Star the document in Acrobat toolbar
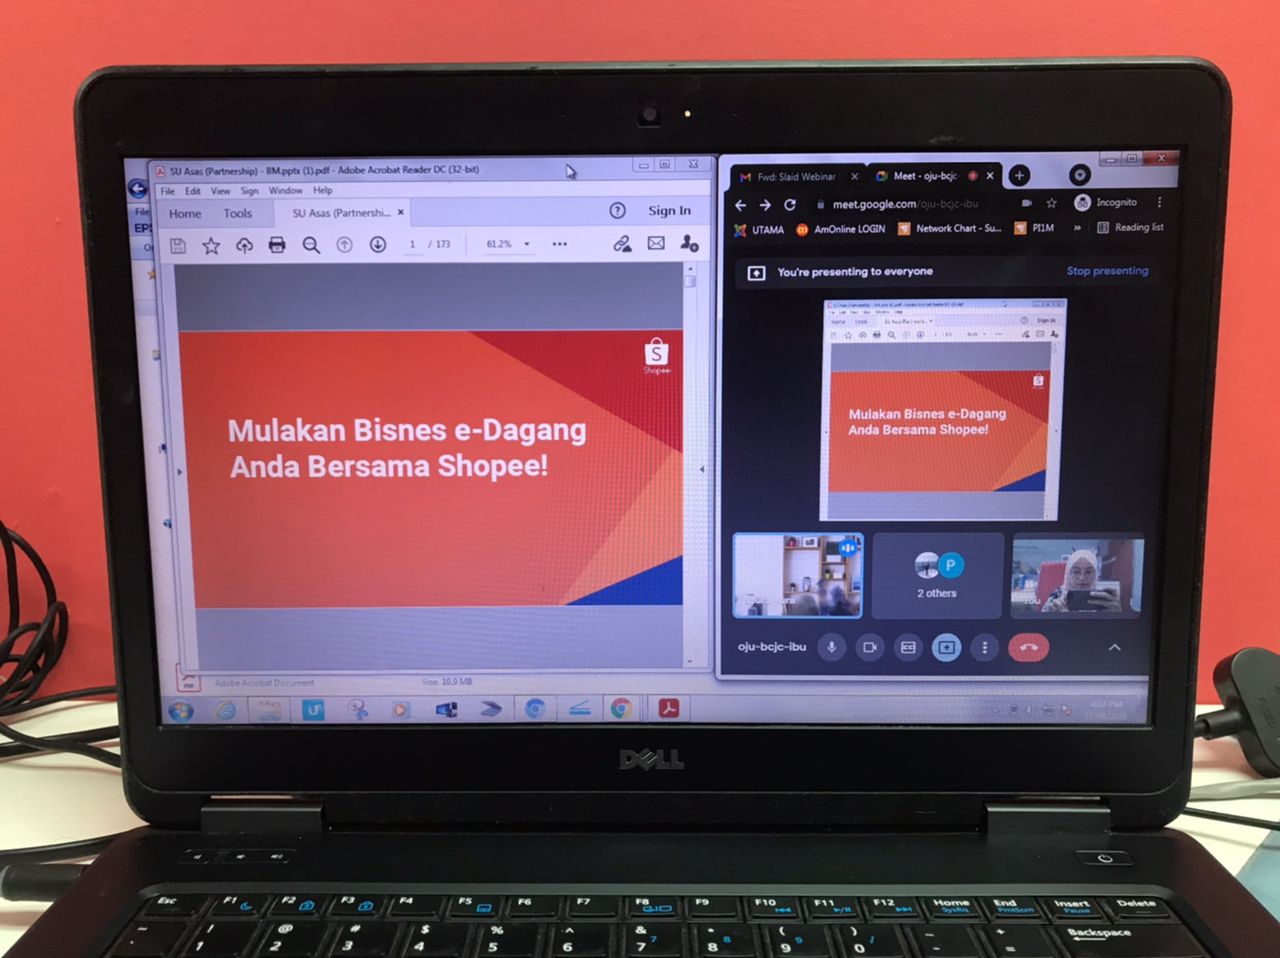This screenshot has height=958, width=1280. pyautogui.click(x=211, y=246)
